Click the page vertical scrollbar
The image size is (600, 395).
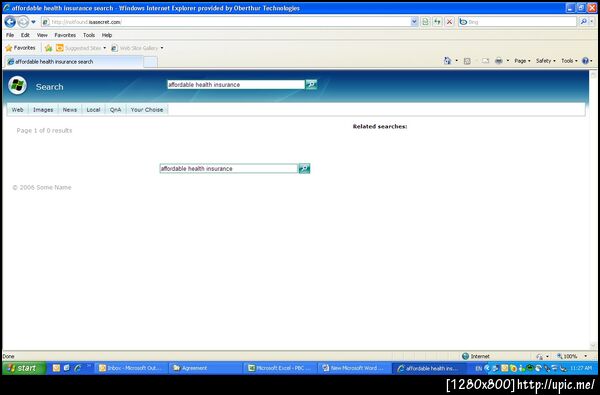click(593, 211)
